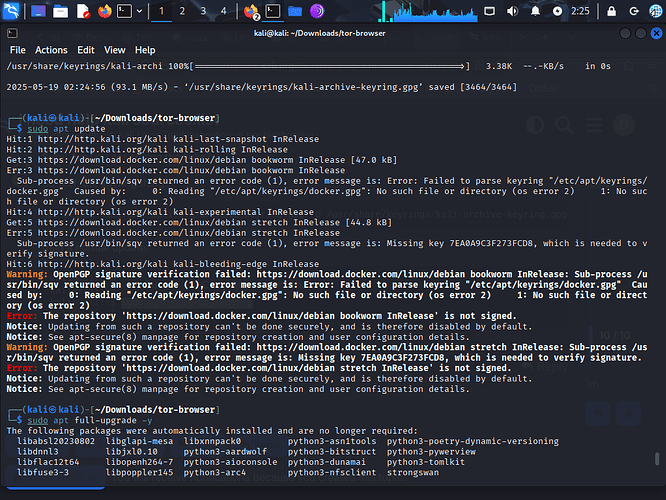This screenshot has height=500, width=666.
Task: Click the terminal vertical scrollbar handle
Action: pyautogui.click(x=657, y=459)
